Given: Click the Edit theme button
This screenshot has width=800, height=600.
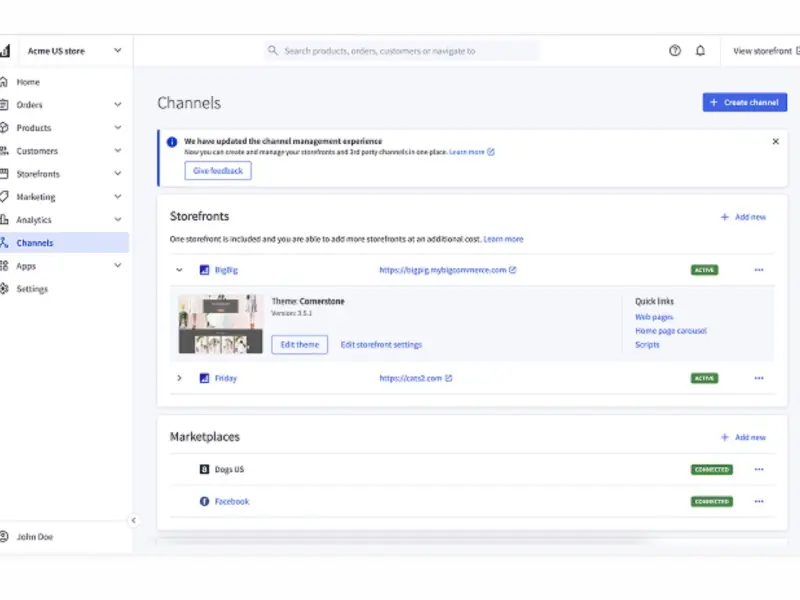Looking at the screenshot, I should pos(299,344).
